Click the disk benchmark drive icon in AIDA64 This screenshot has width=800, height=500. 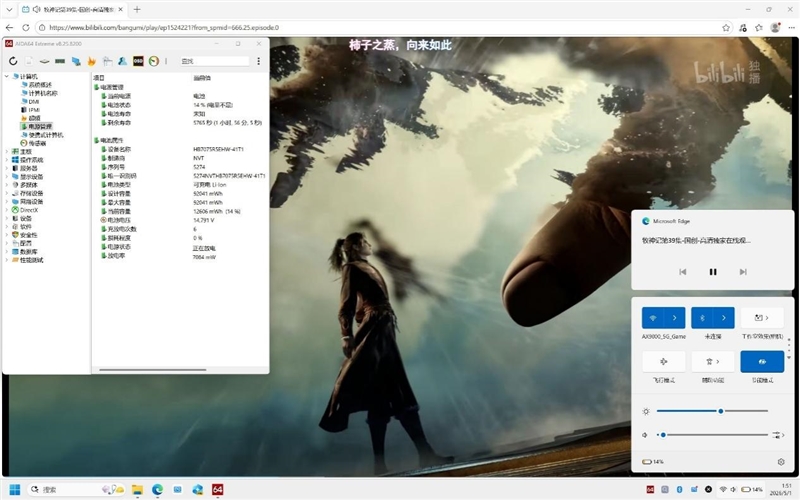coord(44,61)
